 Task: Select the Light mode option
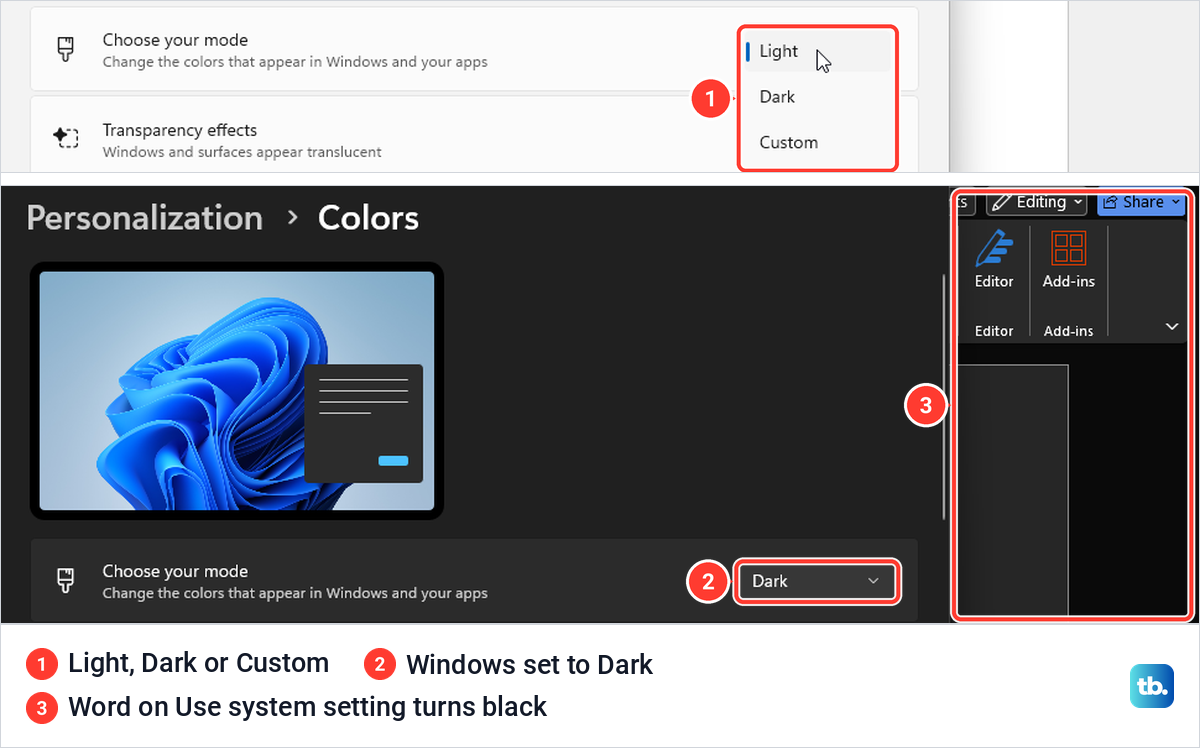pos(817,51)
